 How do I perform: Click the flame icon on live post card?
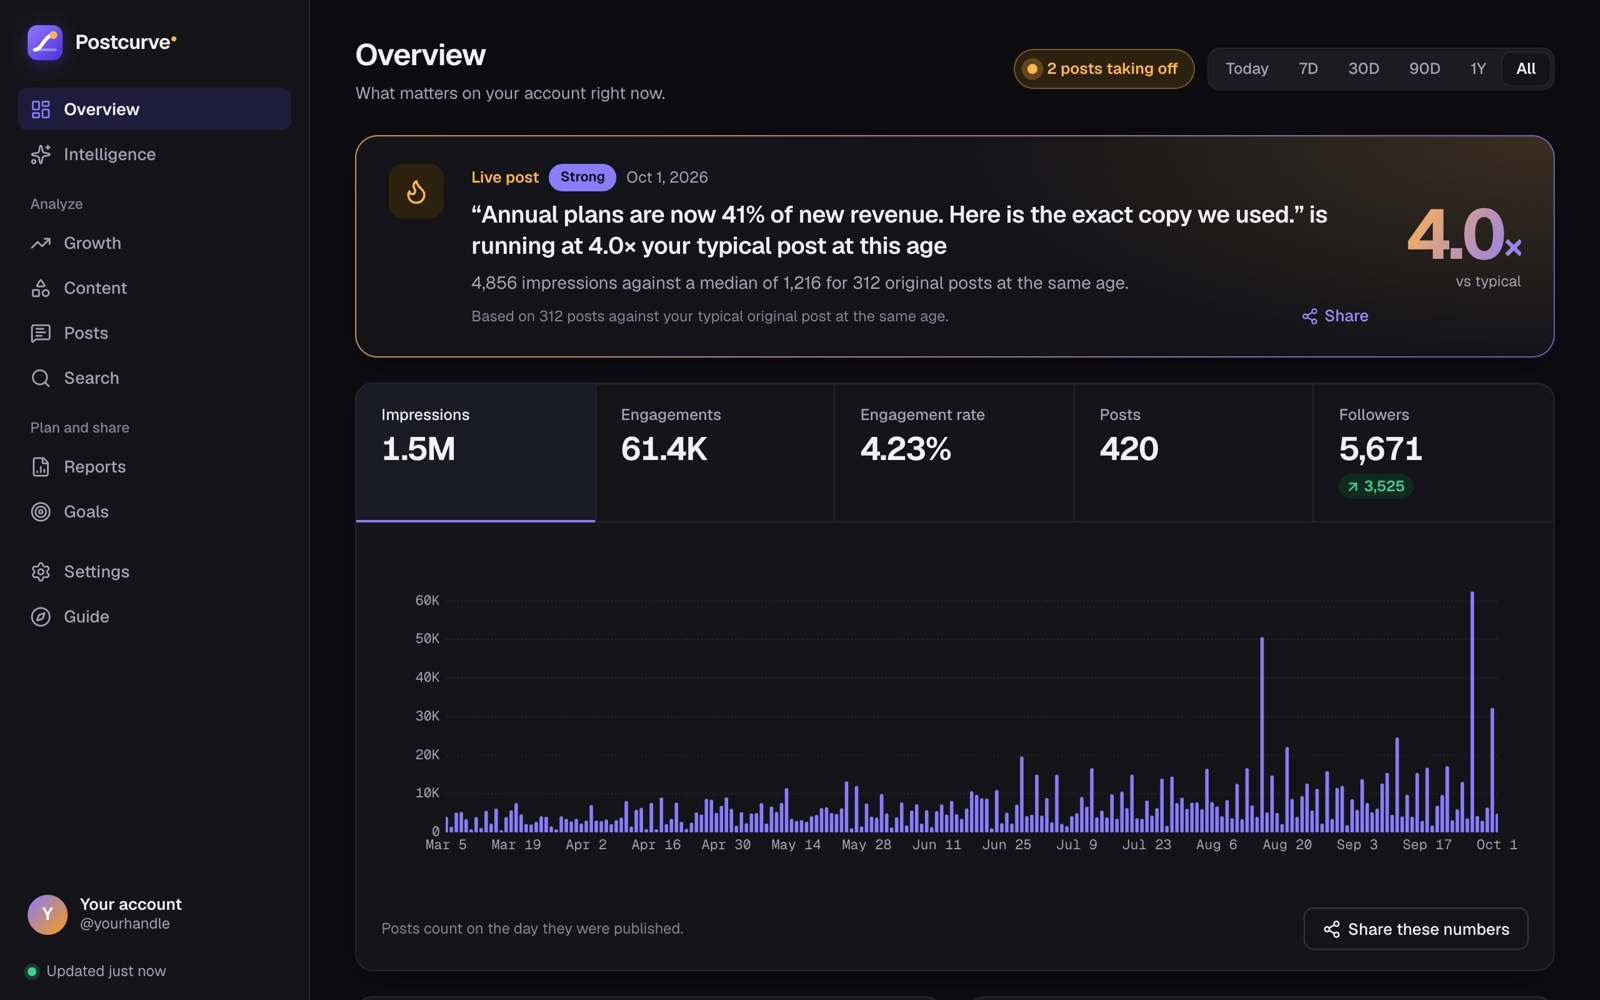tap(416, 191)
